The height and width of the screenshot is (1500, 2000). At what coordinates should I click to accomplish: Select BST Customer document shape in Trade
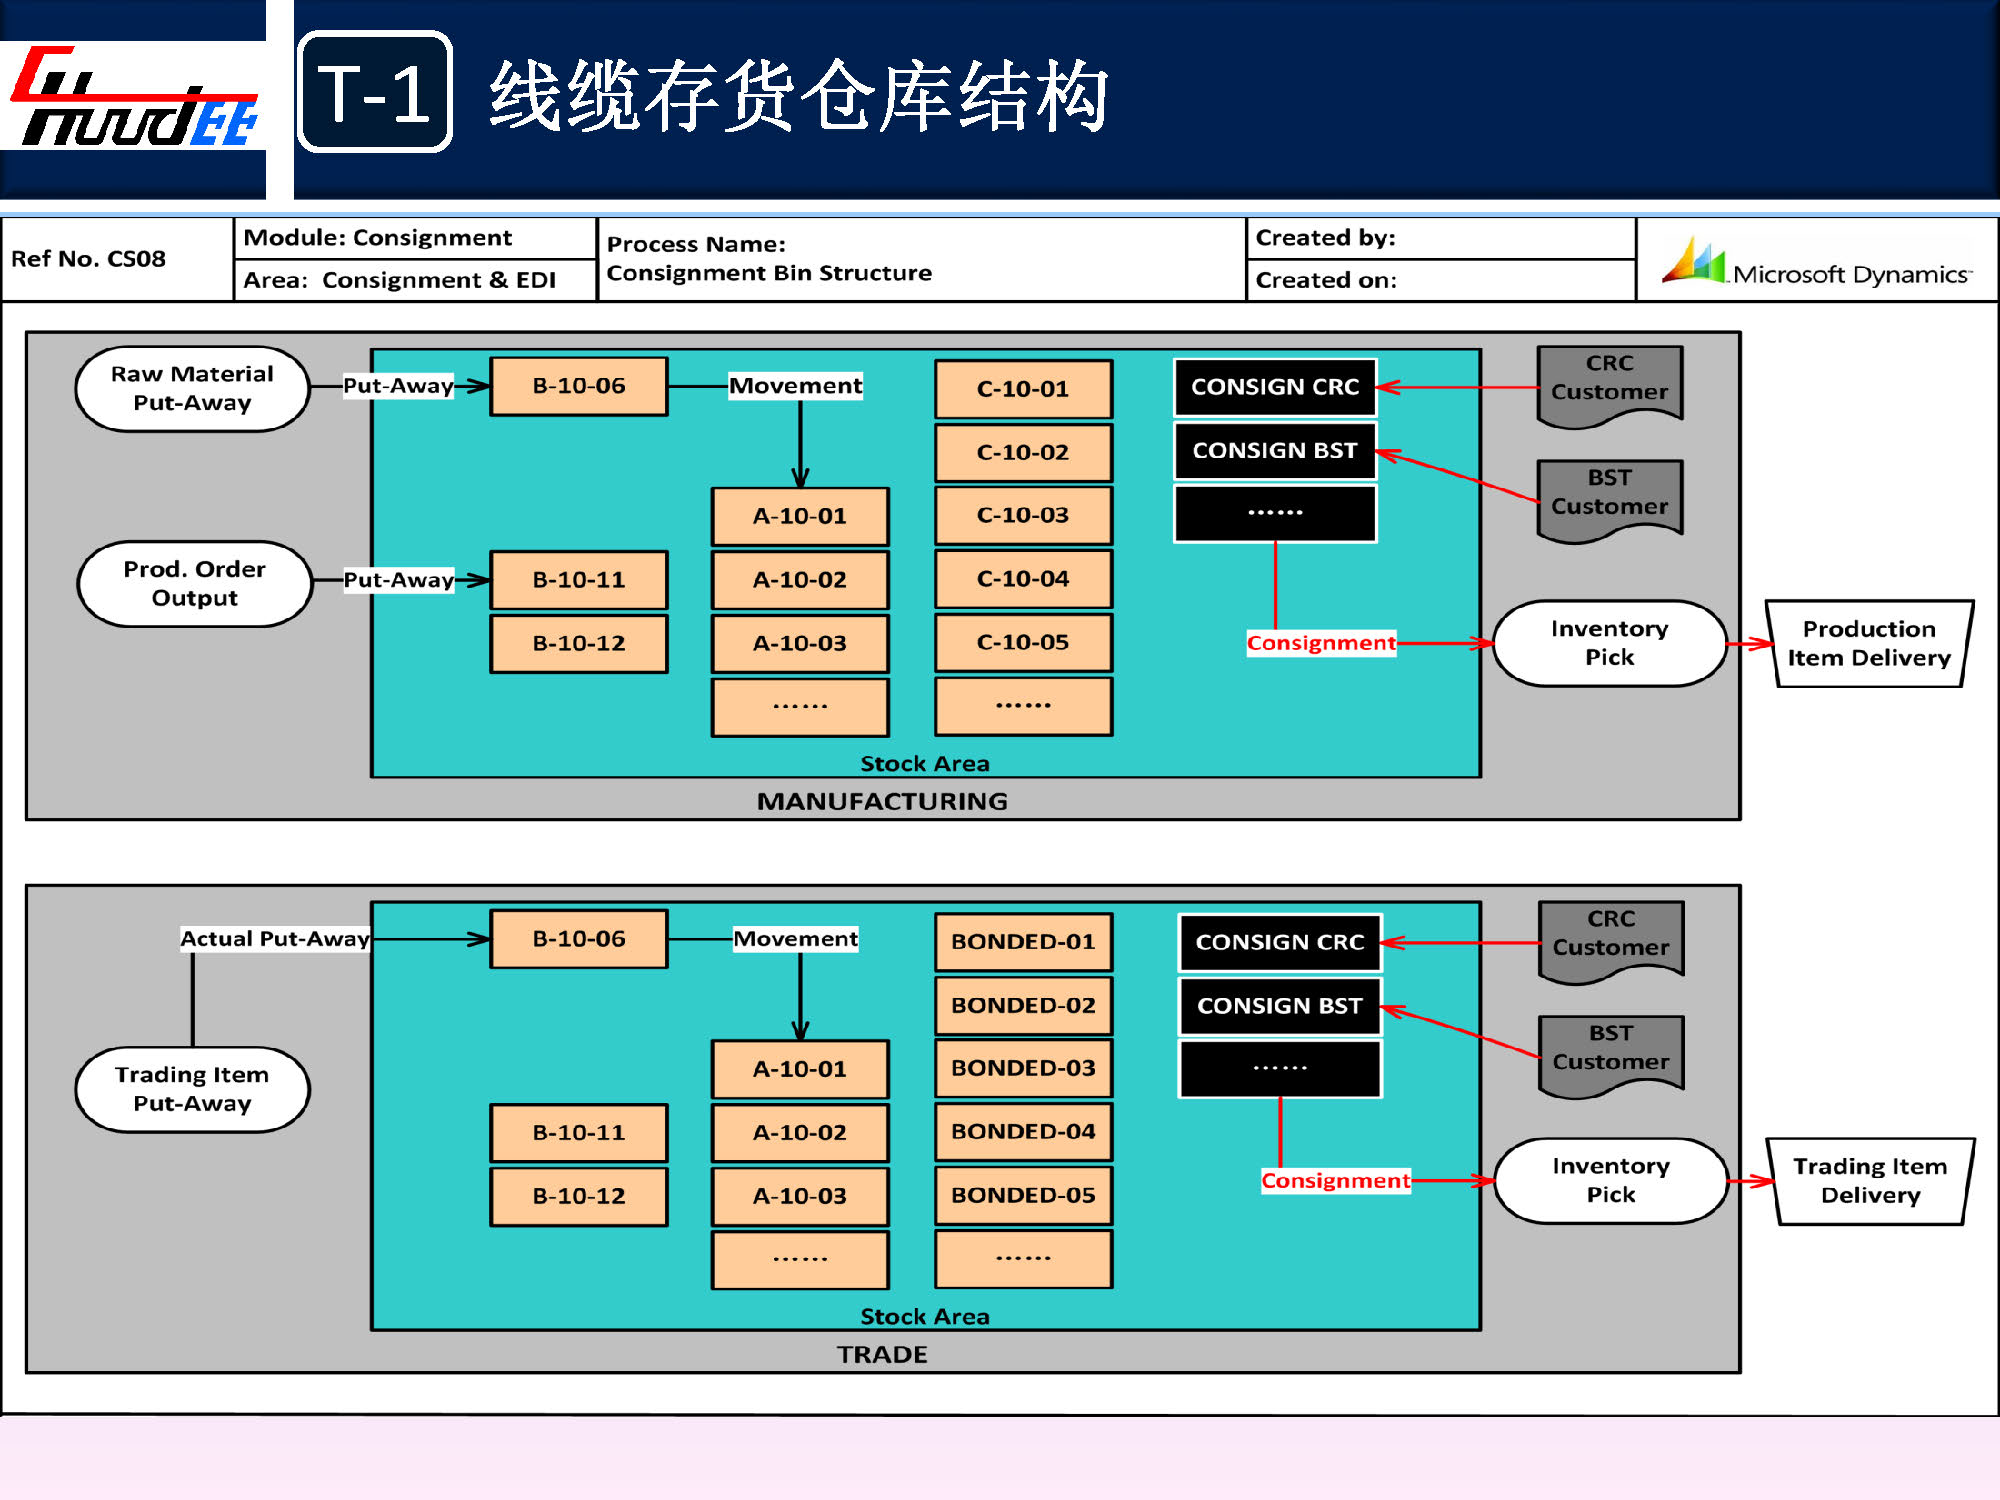point(1610,1049)
